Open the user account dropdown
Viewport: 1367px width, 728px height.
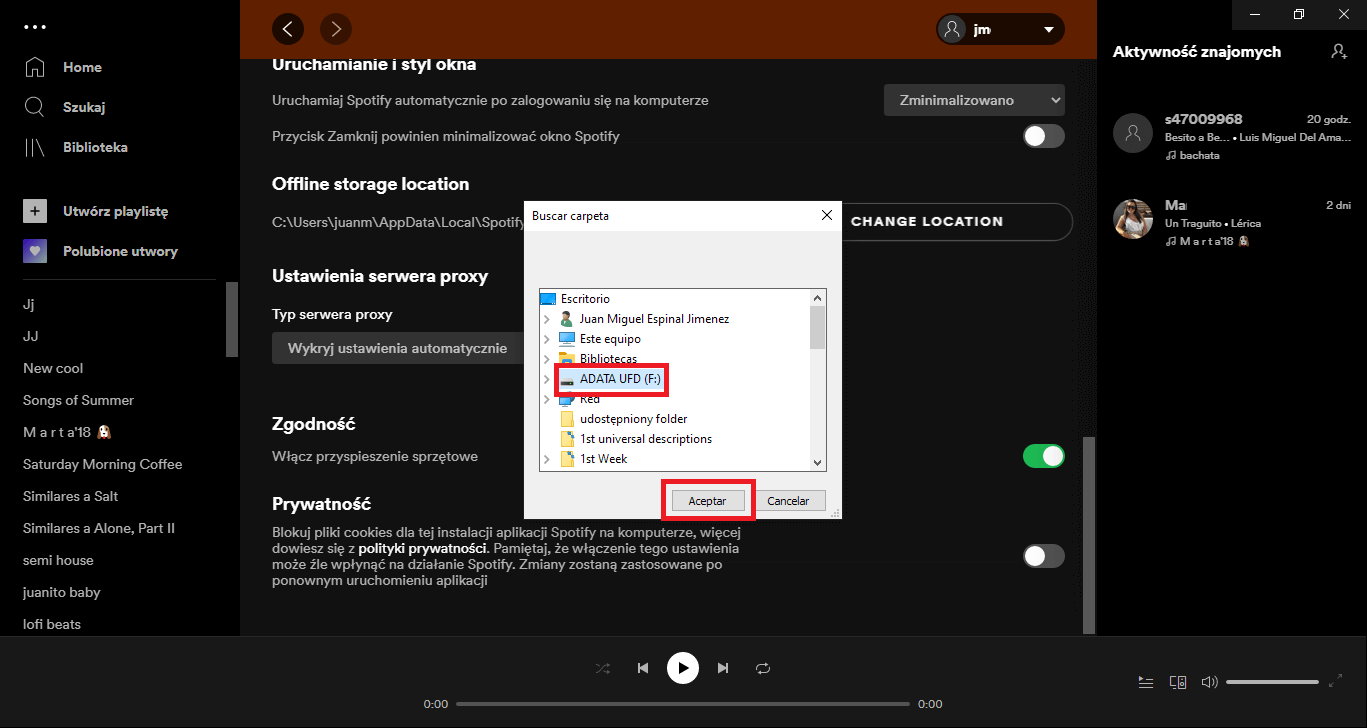tap(1000, 29)
